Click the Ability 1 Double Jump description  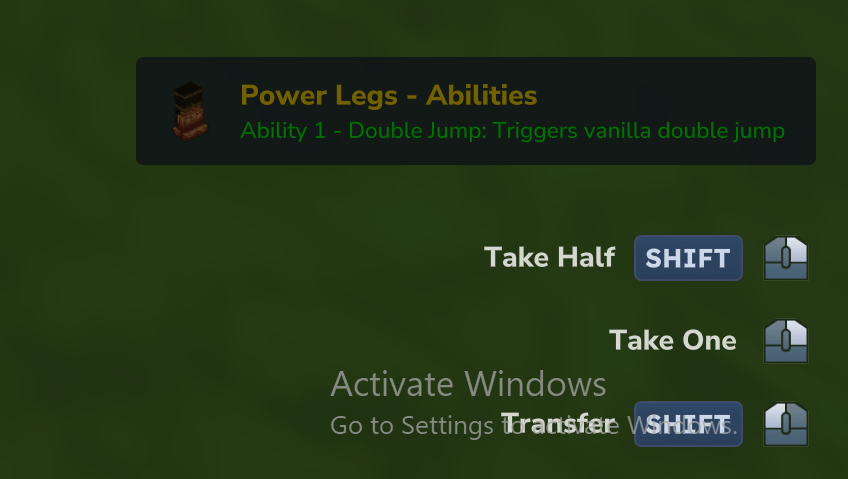512,131
